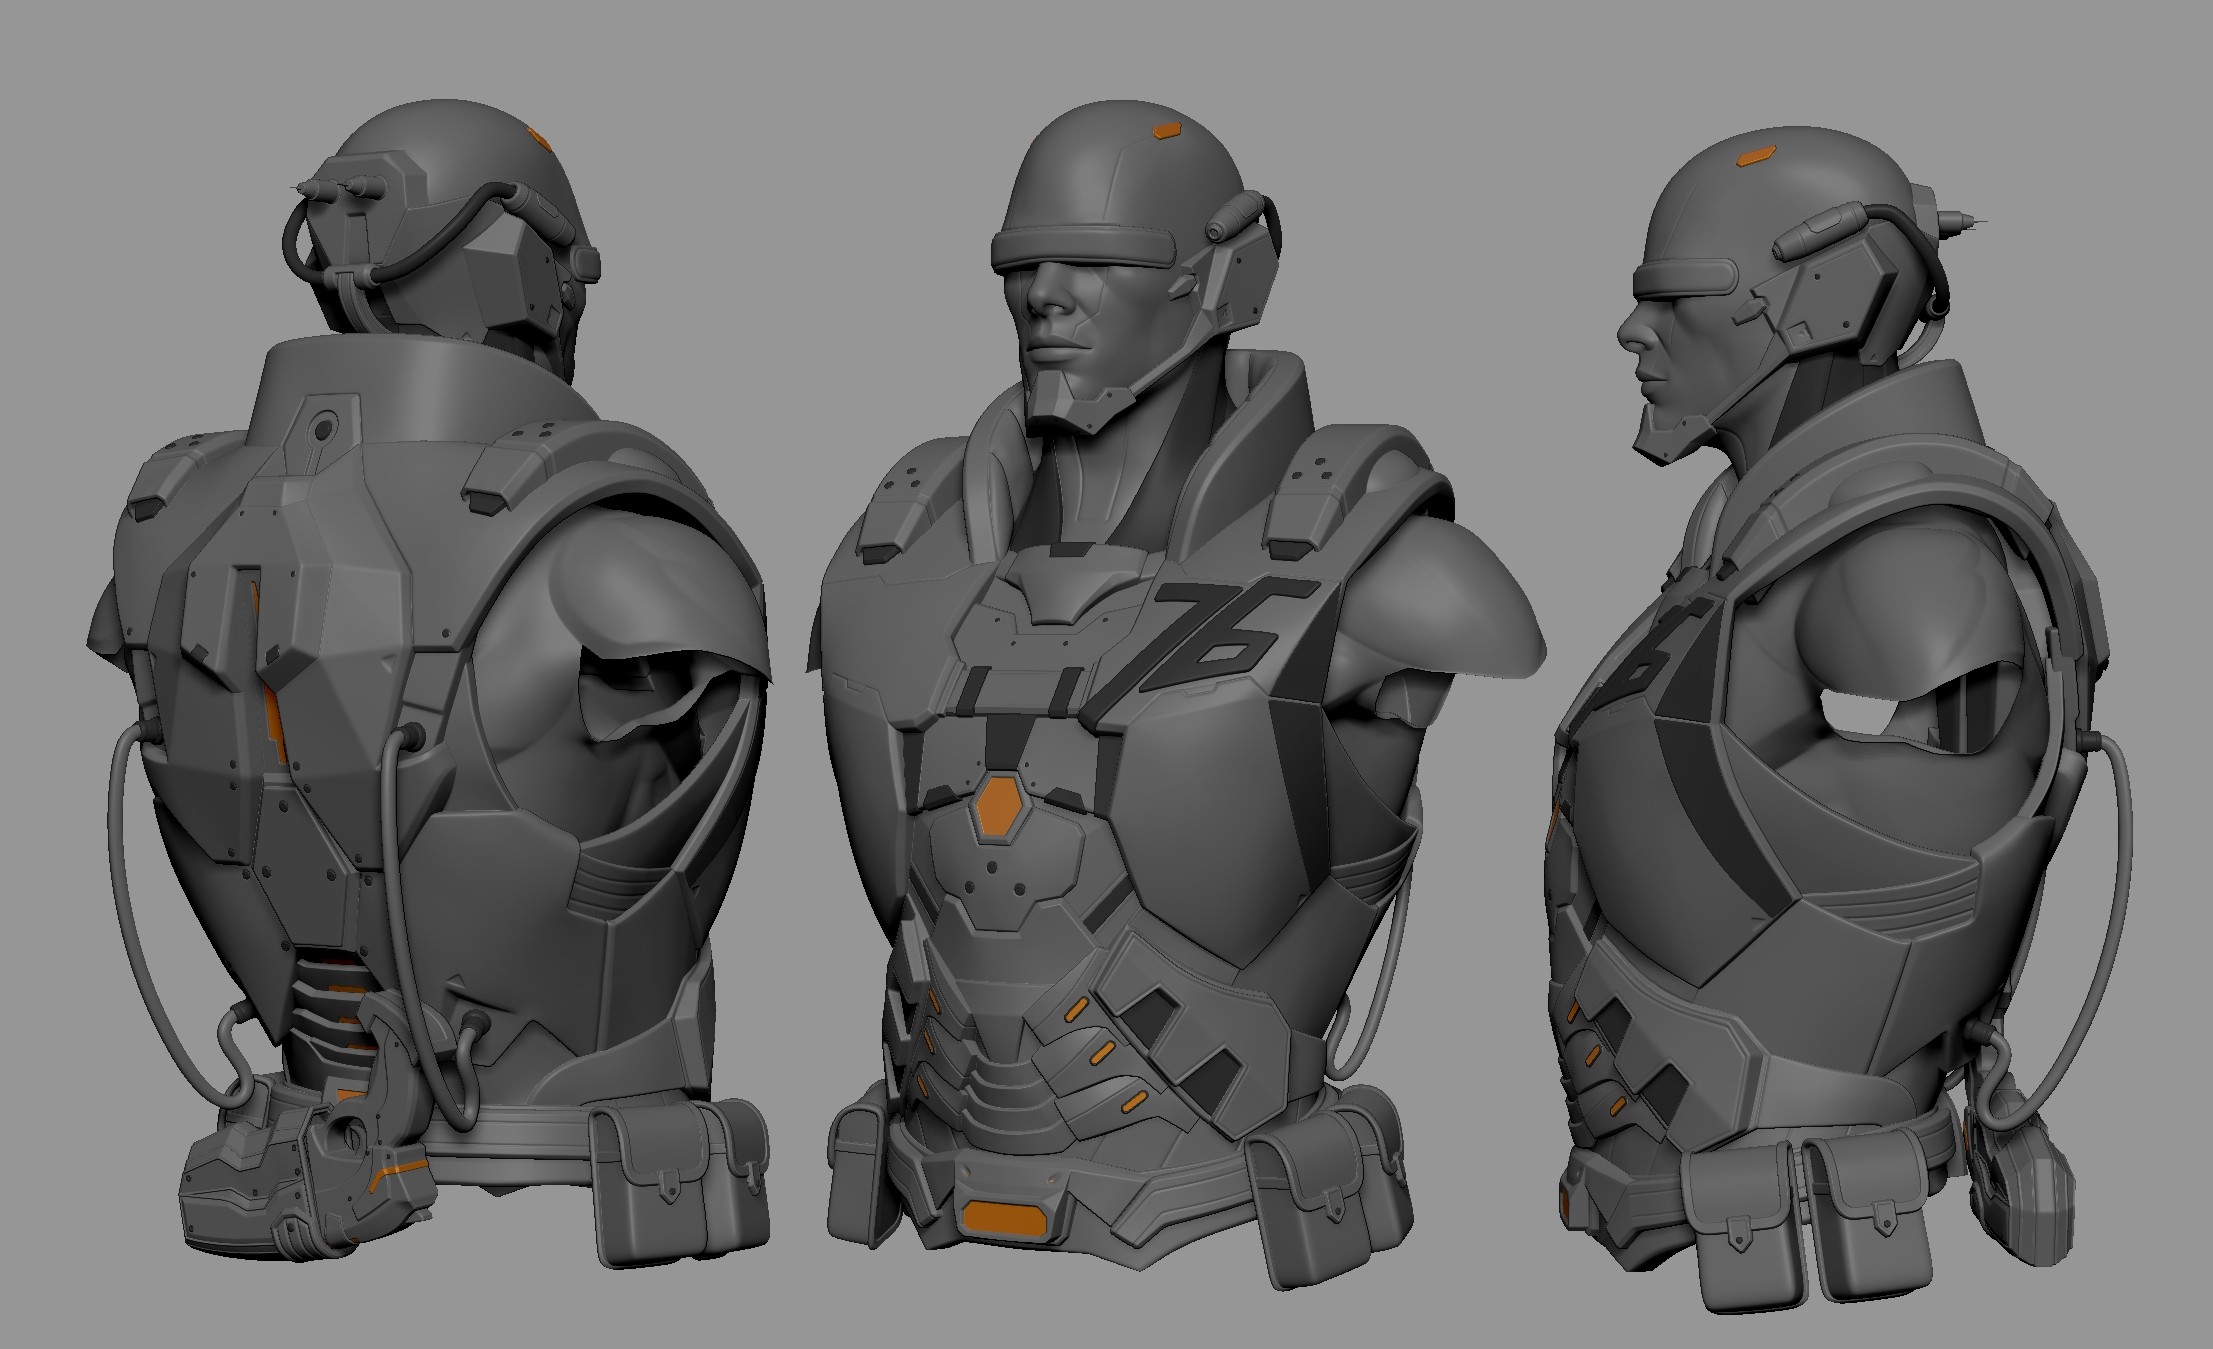Click the 76 number on the chest plate

1213,634
